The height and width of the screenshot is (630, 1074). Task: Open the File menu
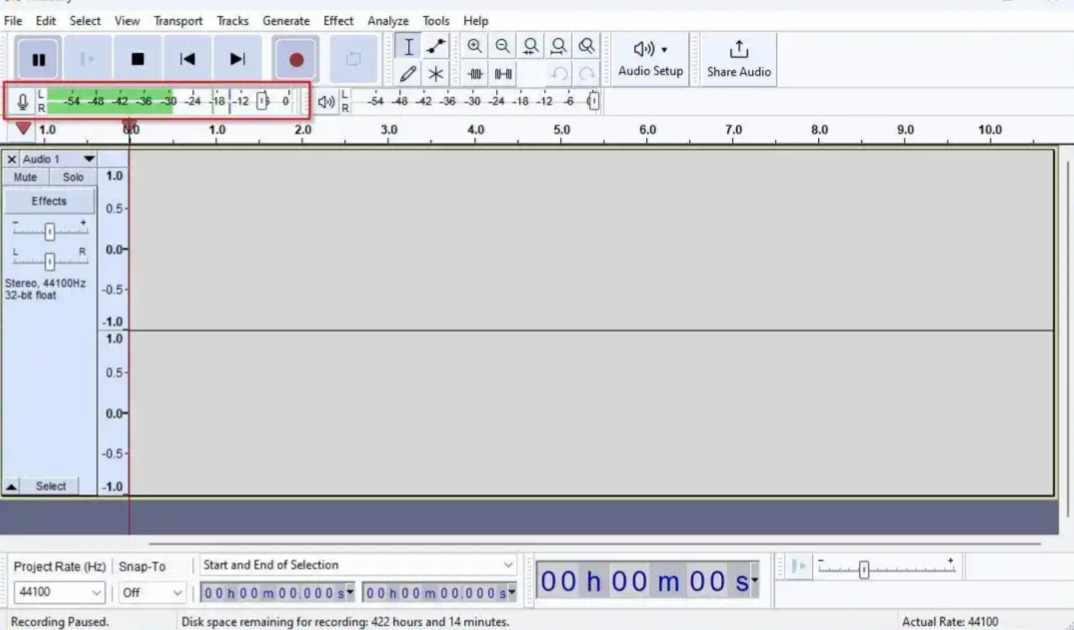coord(13,21)
